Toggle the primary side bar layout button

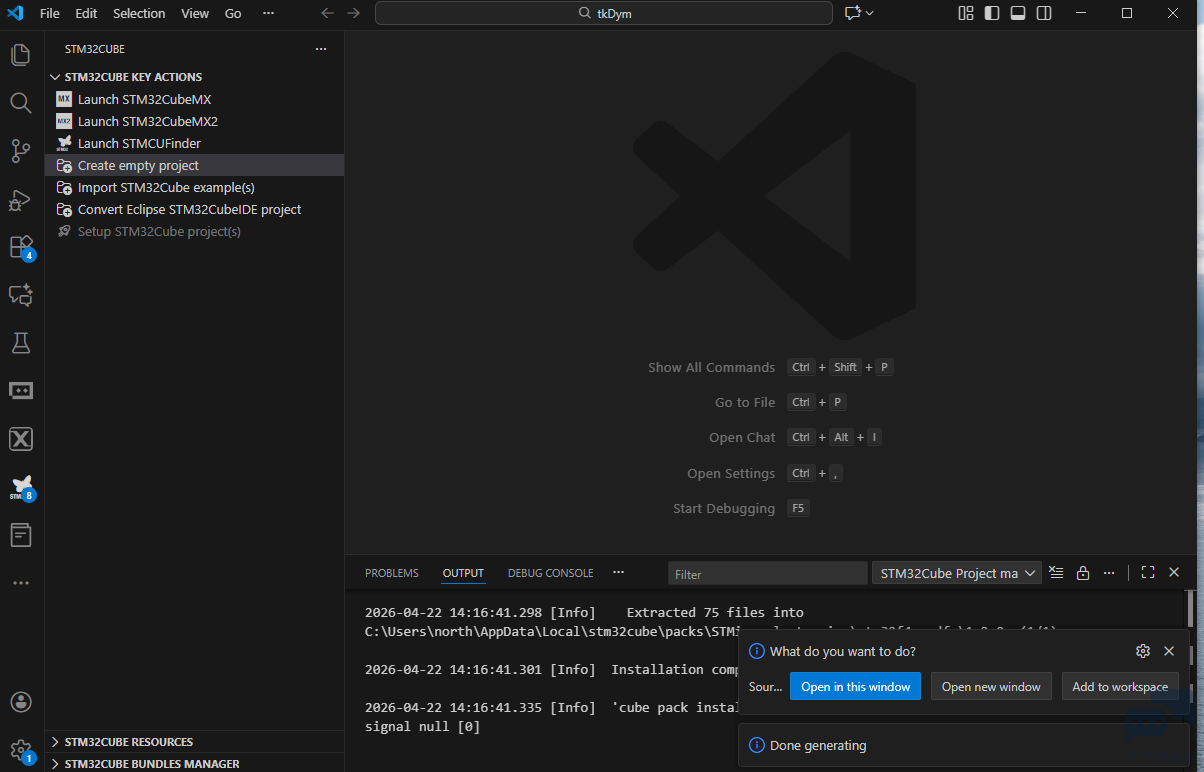tap(992, 13)
